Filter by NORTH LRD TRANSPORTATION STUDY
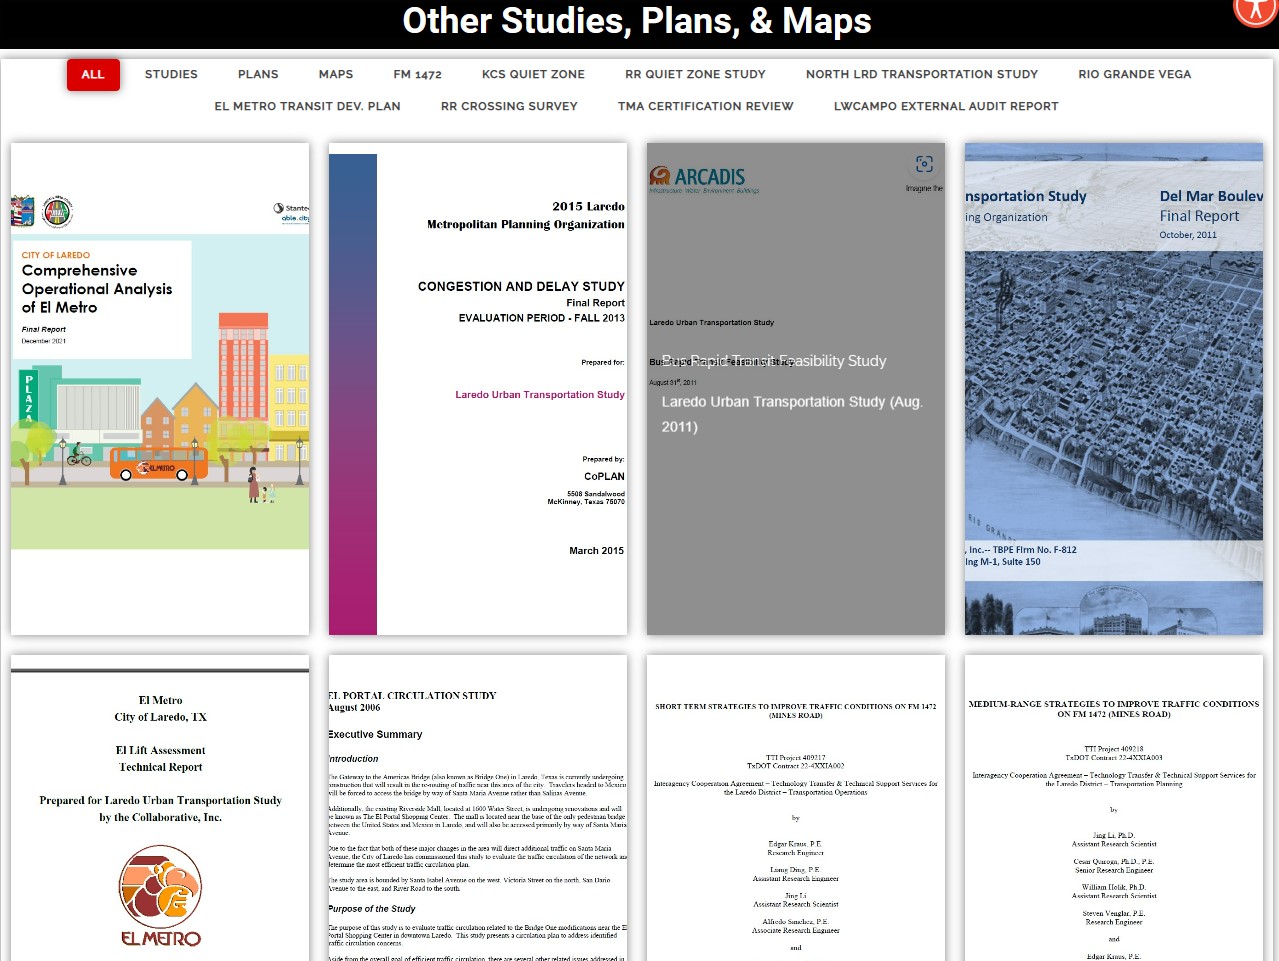The height and width of the screenshot is (961, 1279). coord(920,74)
